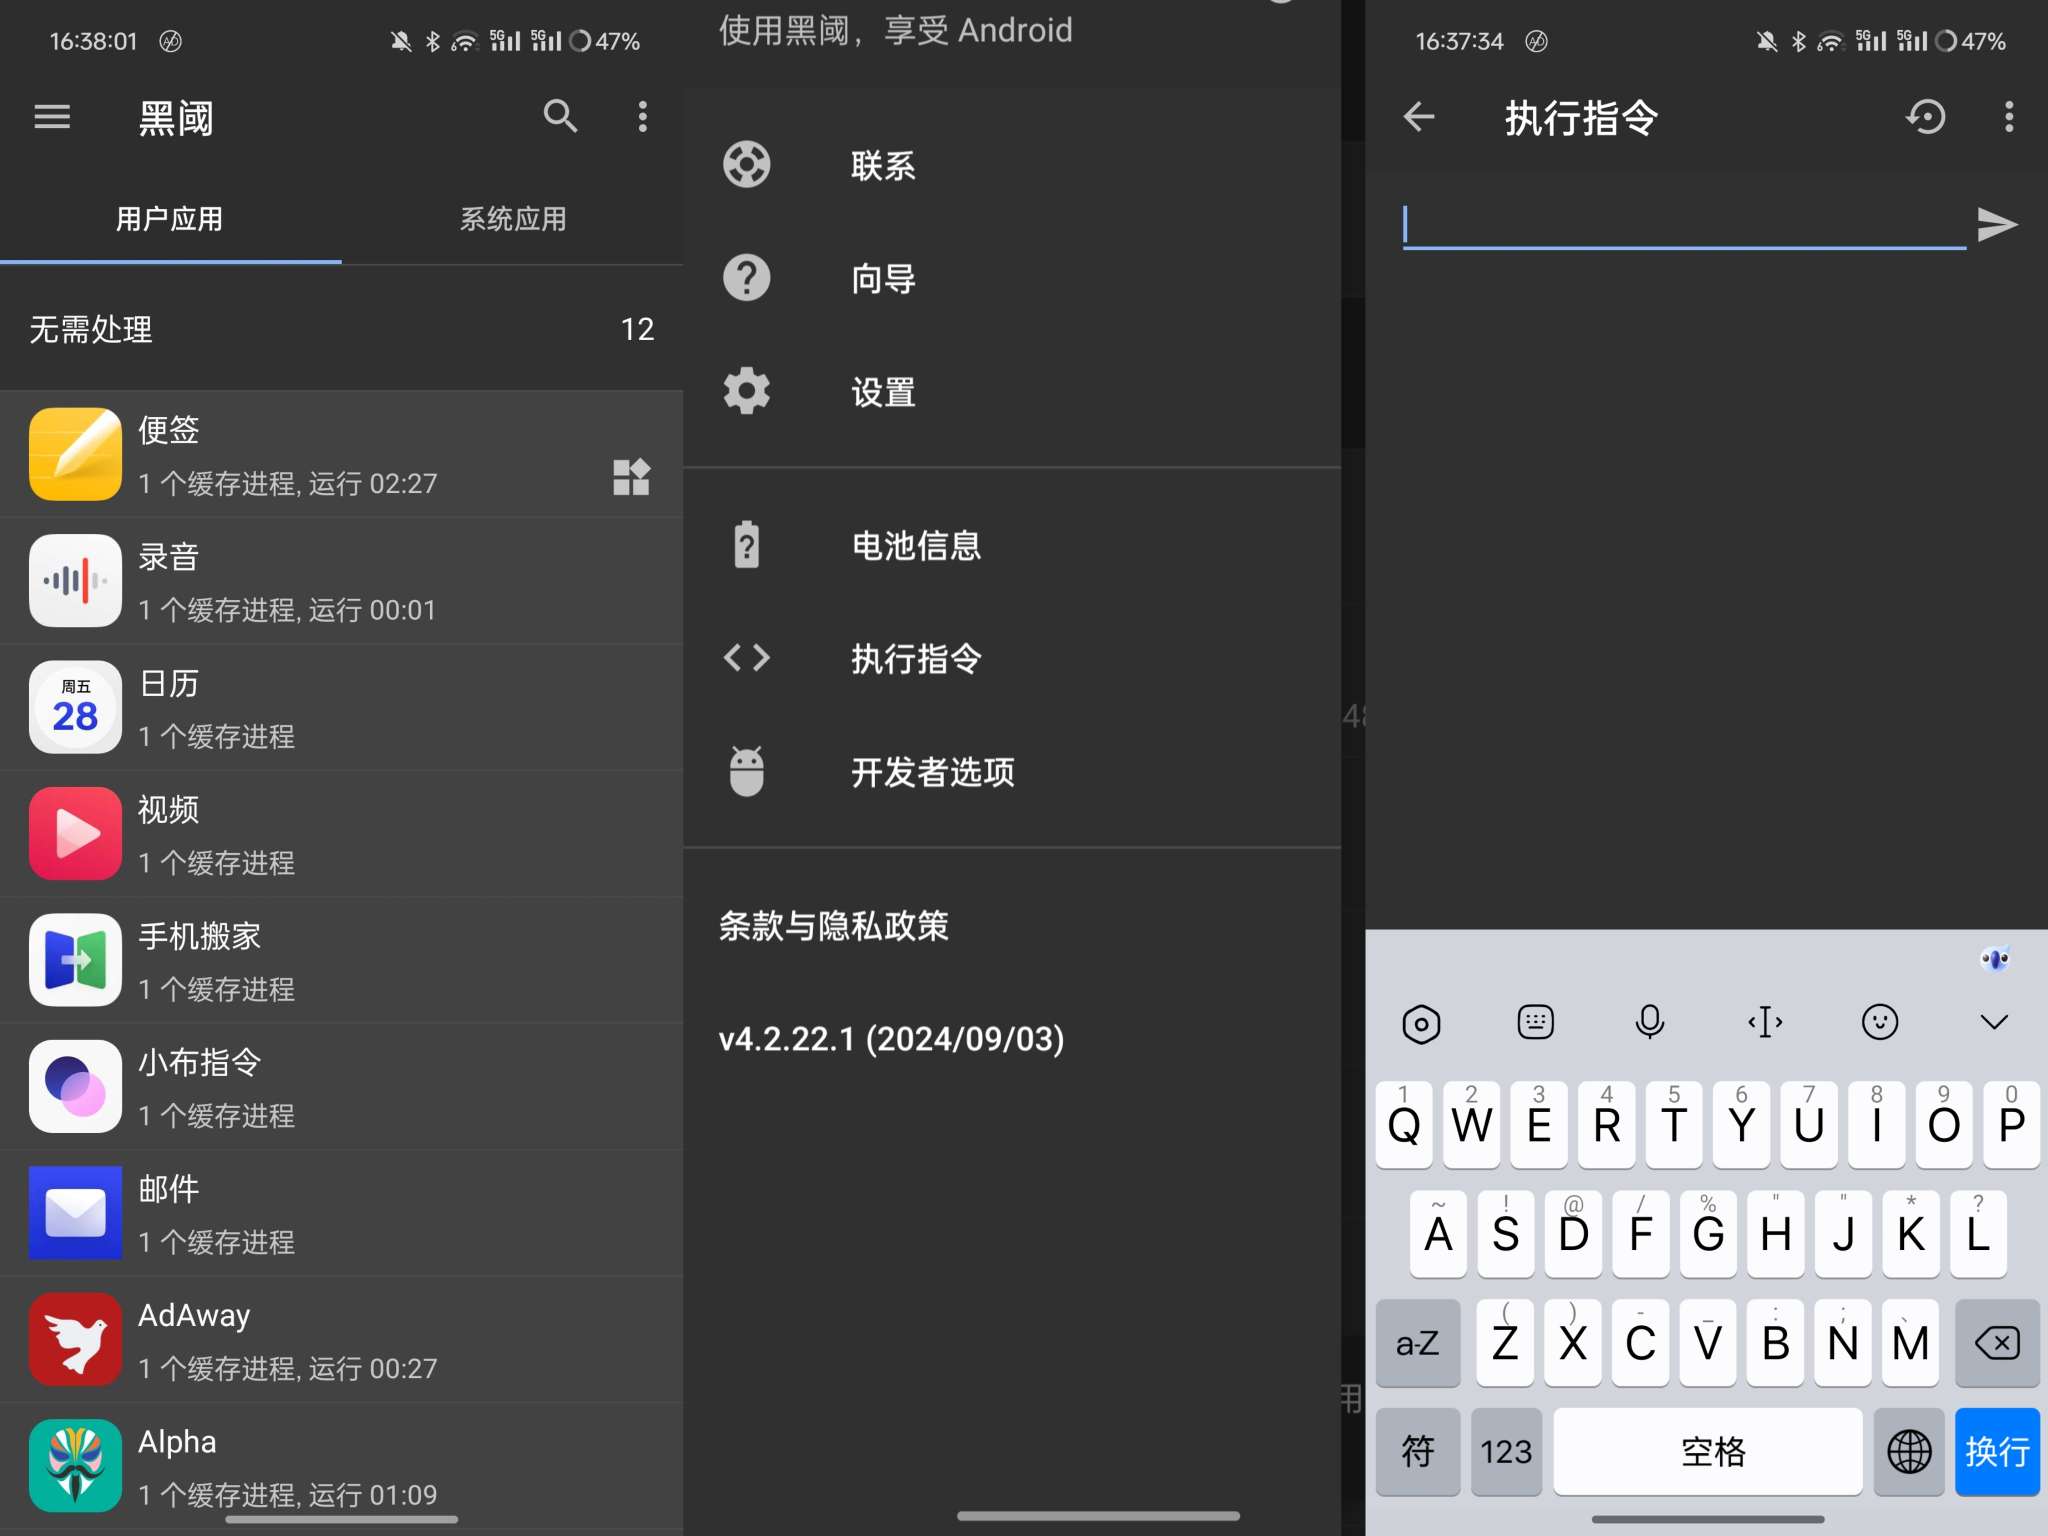Open 执行指令 in the drawer menu

point(1012,658)
